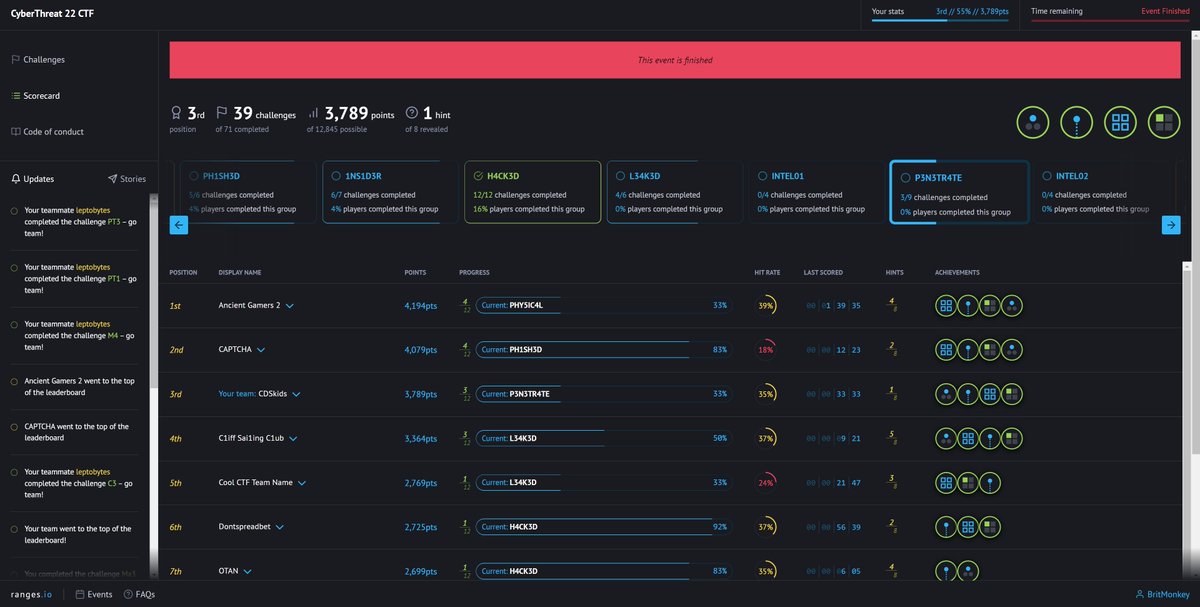Click the PH1SH3D 83% progress bar for CAPTCHA
This screenshot has width=1200, height=607.
[x=606, y=350]
